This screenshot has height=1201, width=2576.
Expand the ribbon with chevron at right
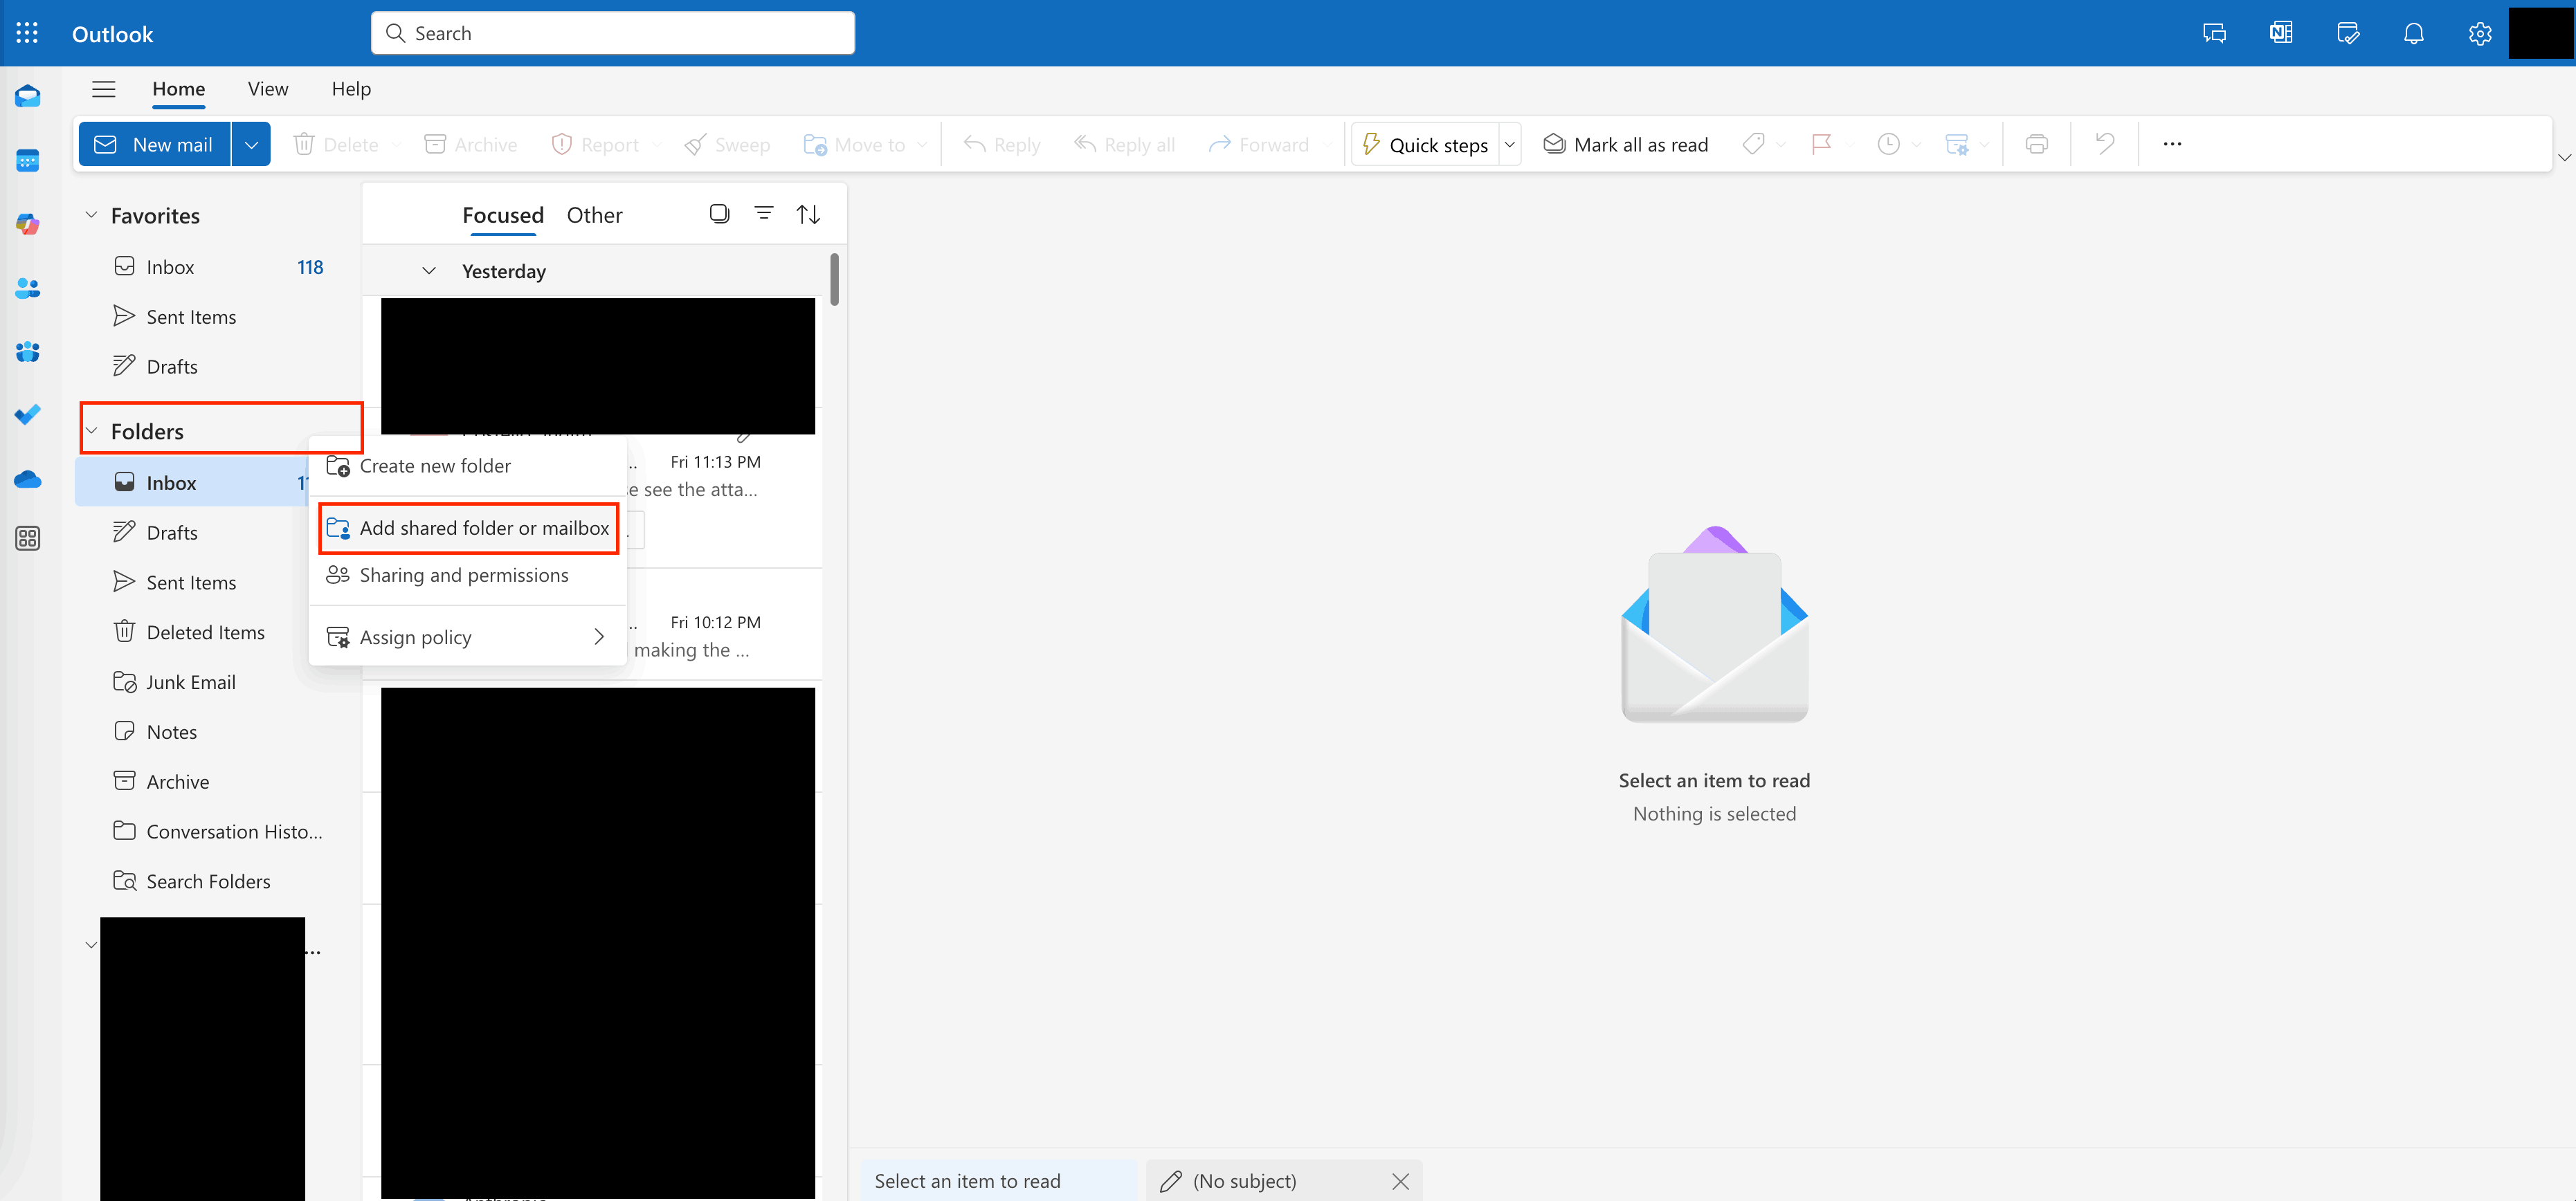pos(2564,157)
